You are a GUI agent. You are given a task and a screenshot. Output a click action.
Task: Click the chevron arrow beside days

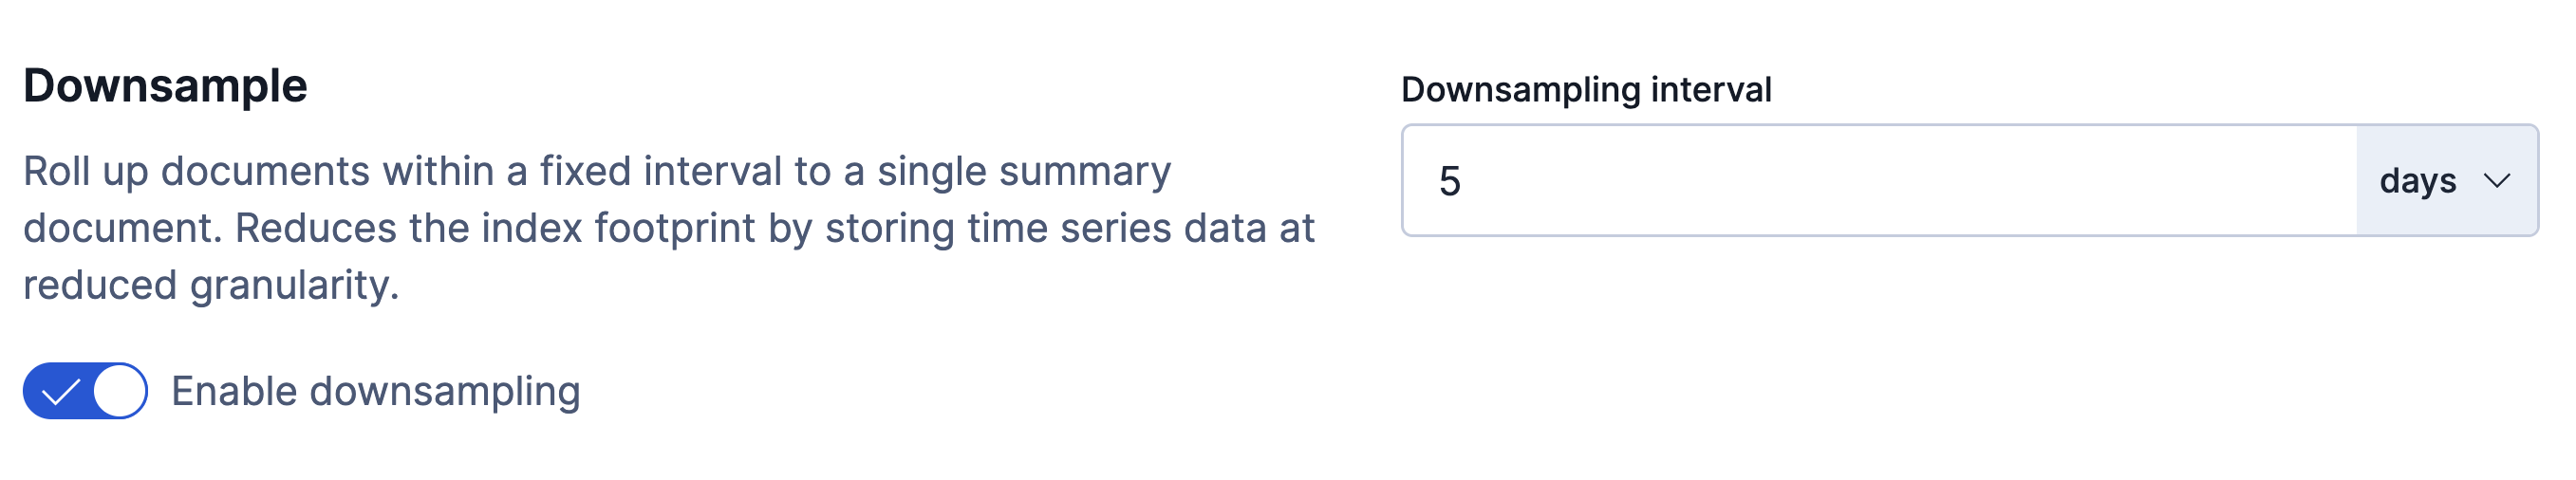click(x=2497, y=181)
